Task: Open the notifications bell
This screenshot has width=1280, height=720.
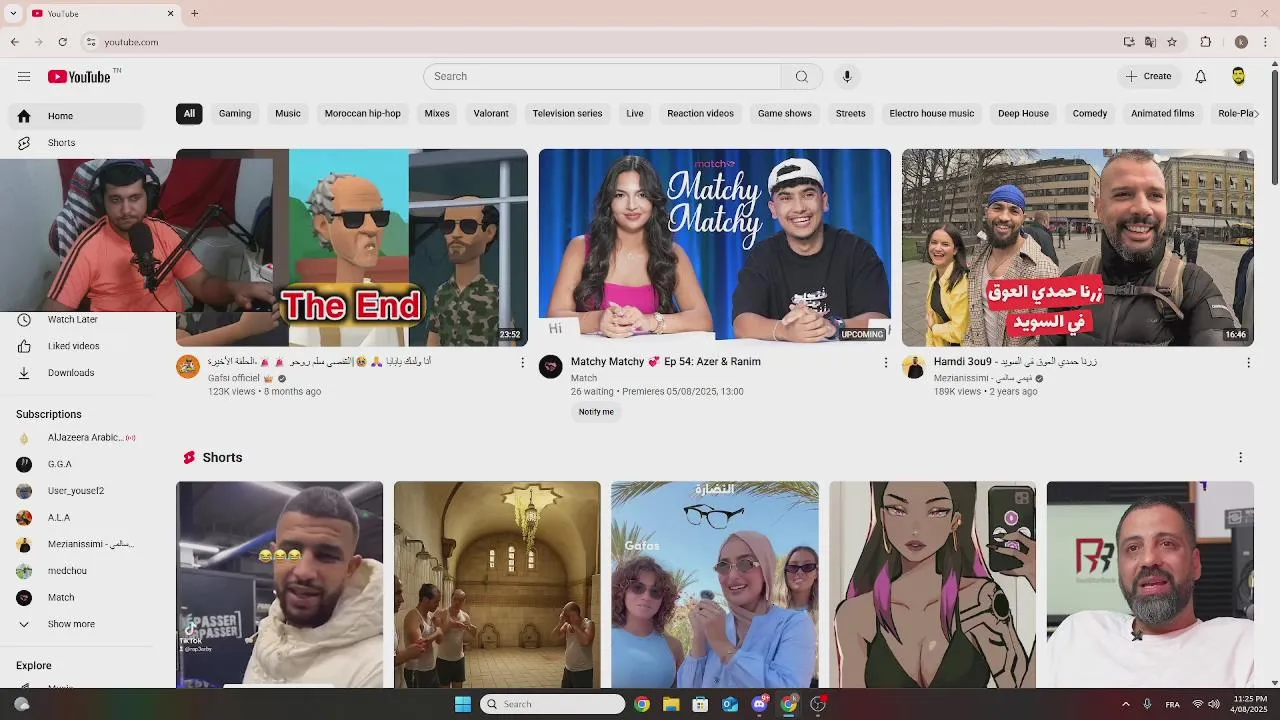Action: 1200,77
